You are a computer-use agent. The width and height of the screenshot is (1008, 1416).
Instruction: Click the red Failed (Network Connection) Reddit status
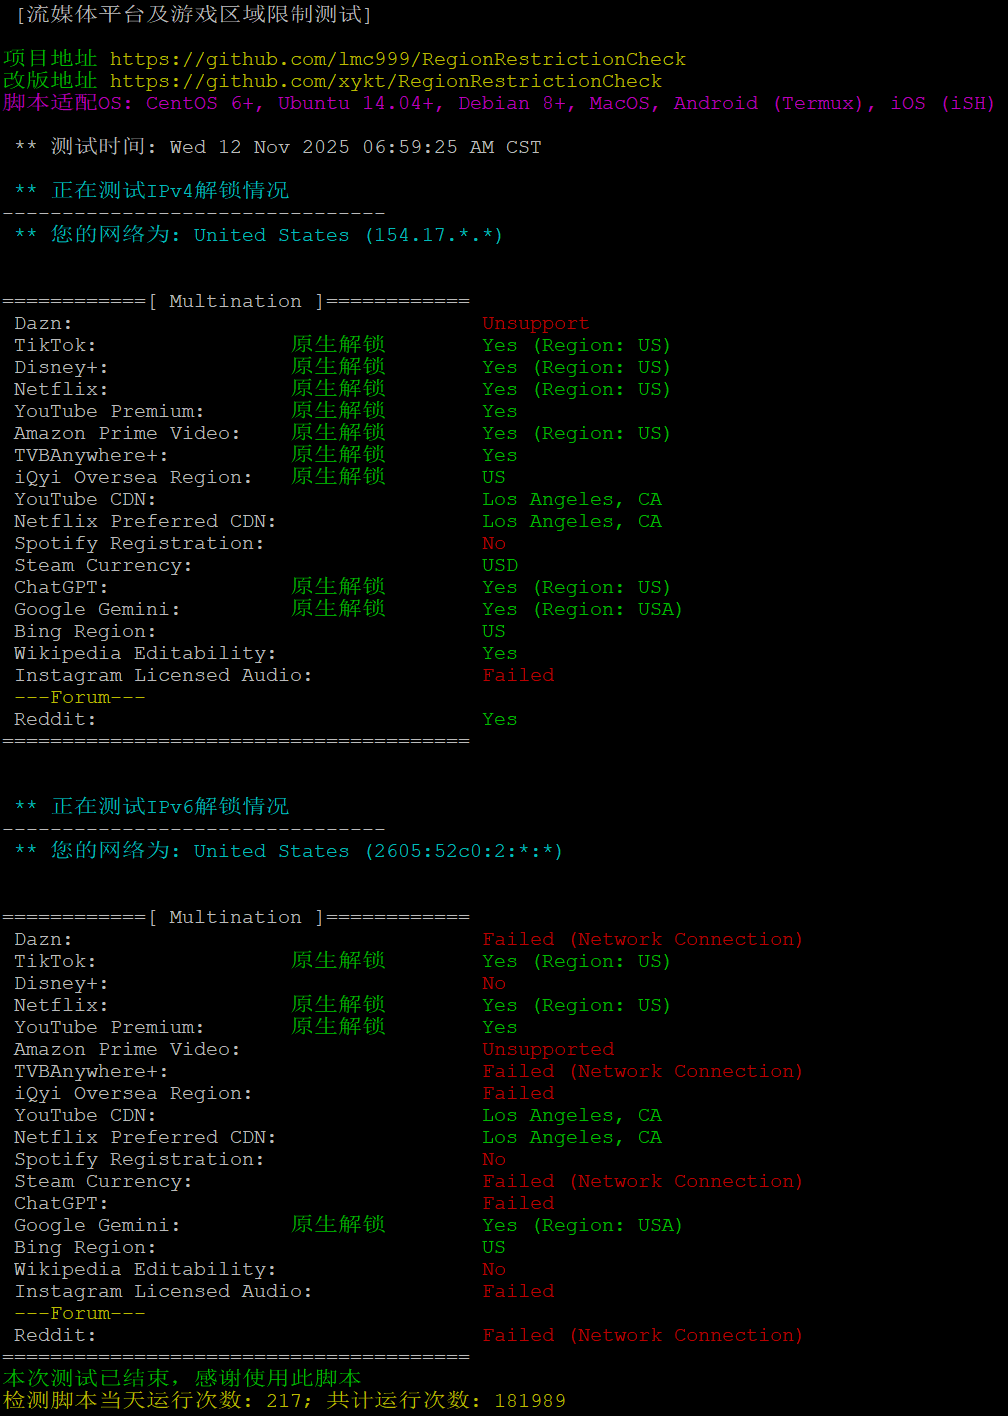click(643, 1335)
